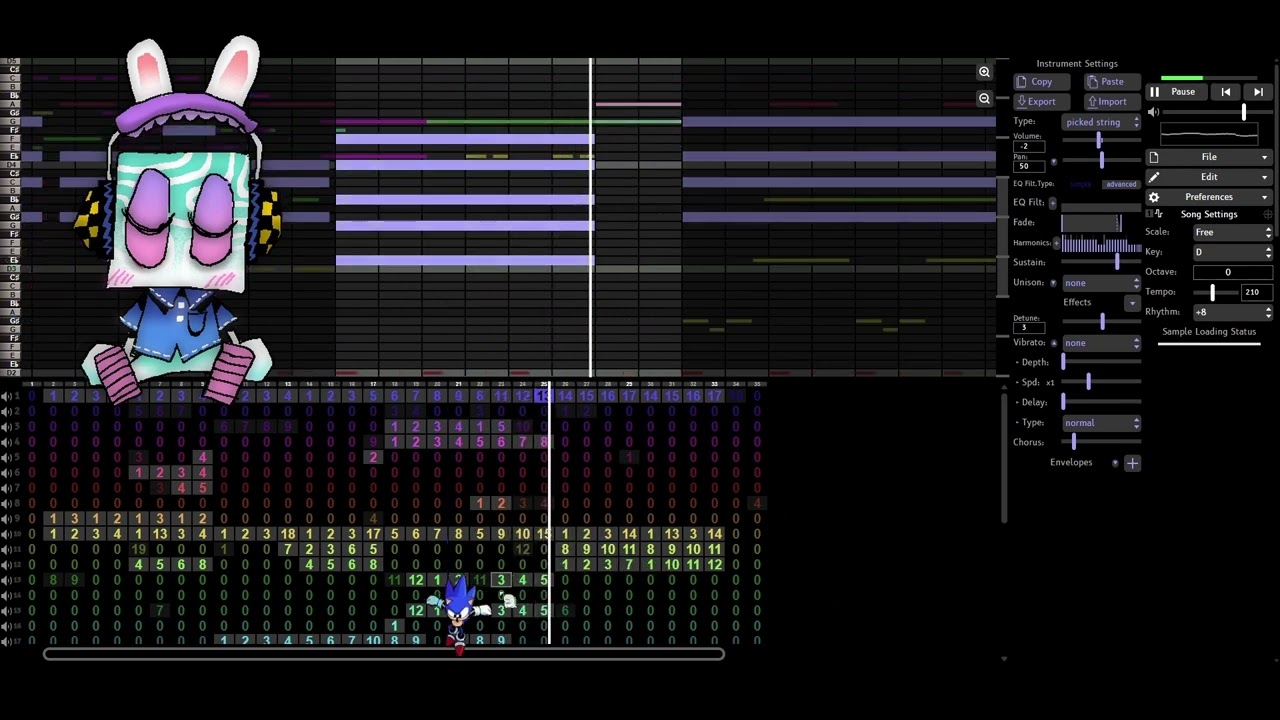The image size is (1280, 720).
Task: Adjust the Chorus slider
Action: pyautogui.click(x=1101, y=442)
